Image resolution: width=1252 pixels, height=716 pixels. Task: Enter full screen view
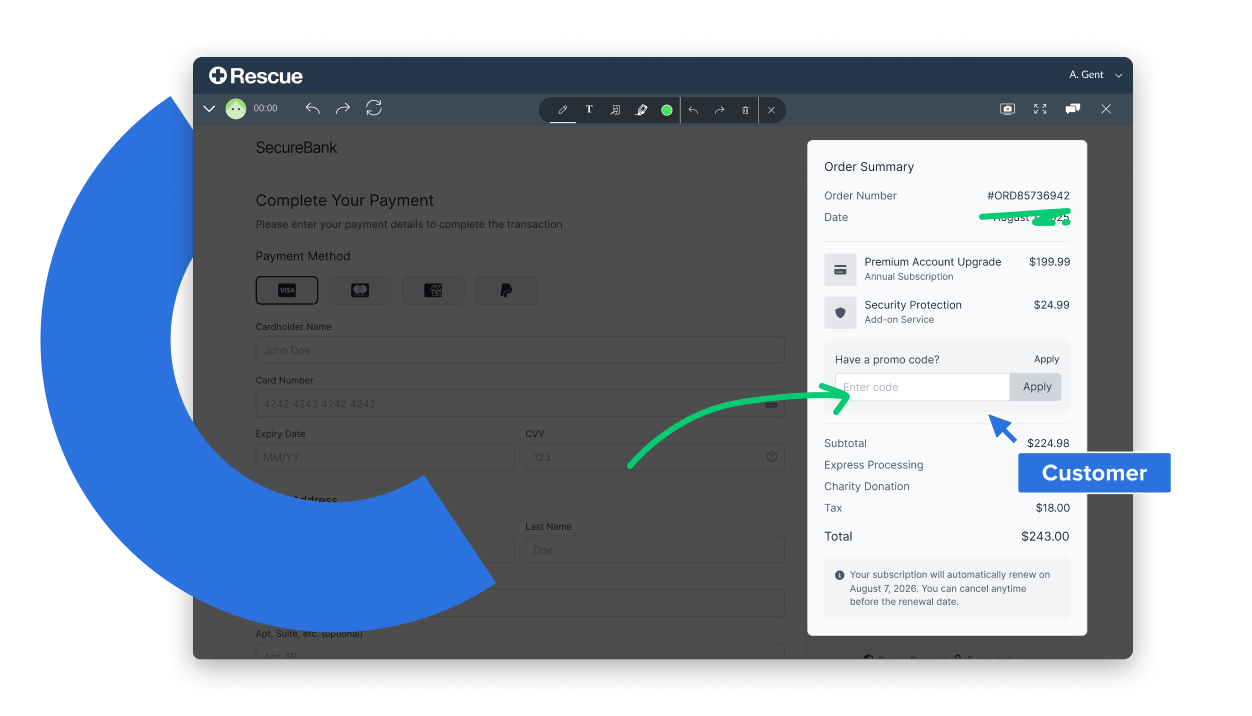coord(1039,109)
